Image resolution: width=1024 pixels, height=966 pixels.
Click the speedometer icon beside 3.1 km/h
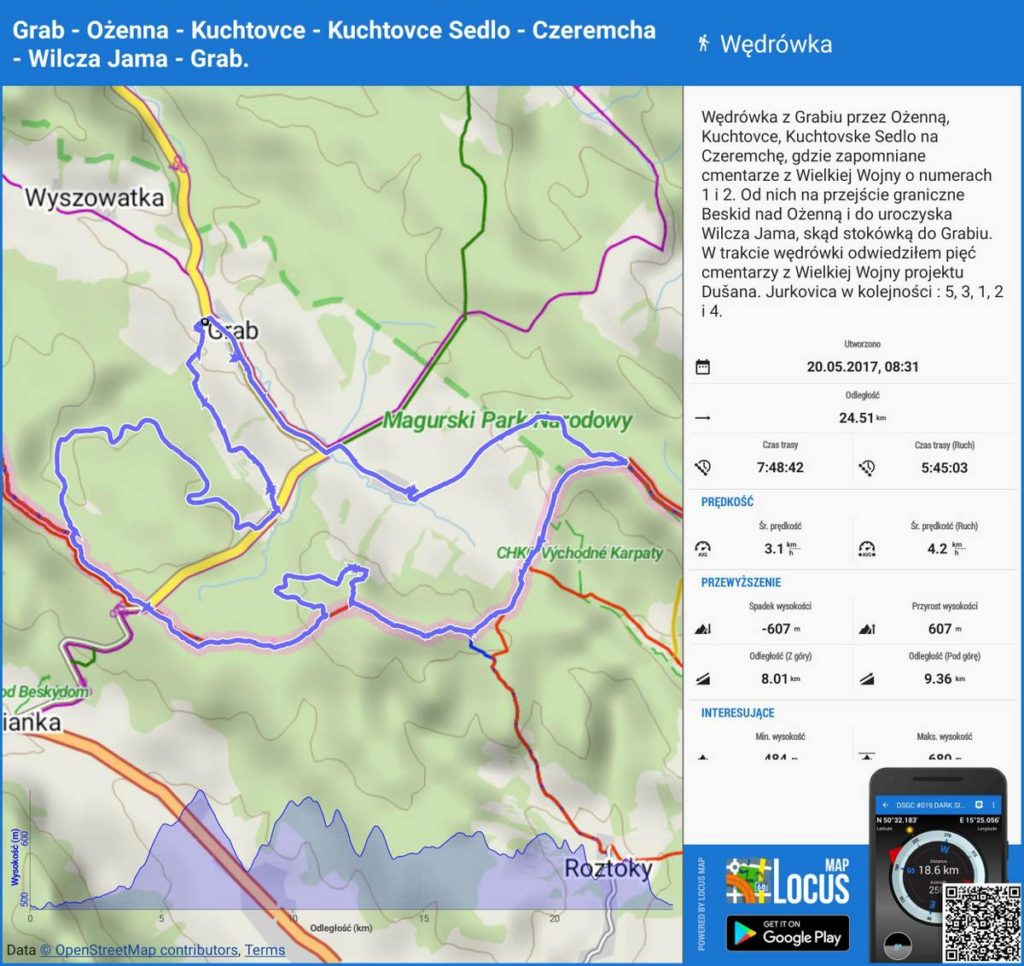703,548
